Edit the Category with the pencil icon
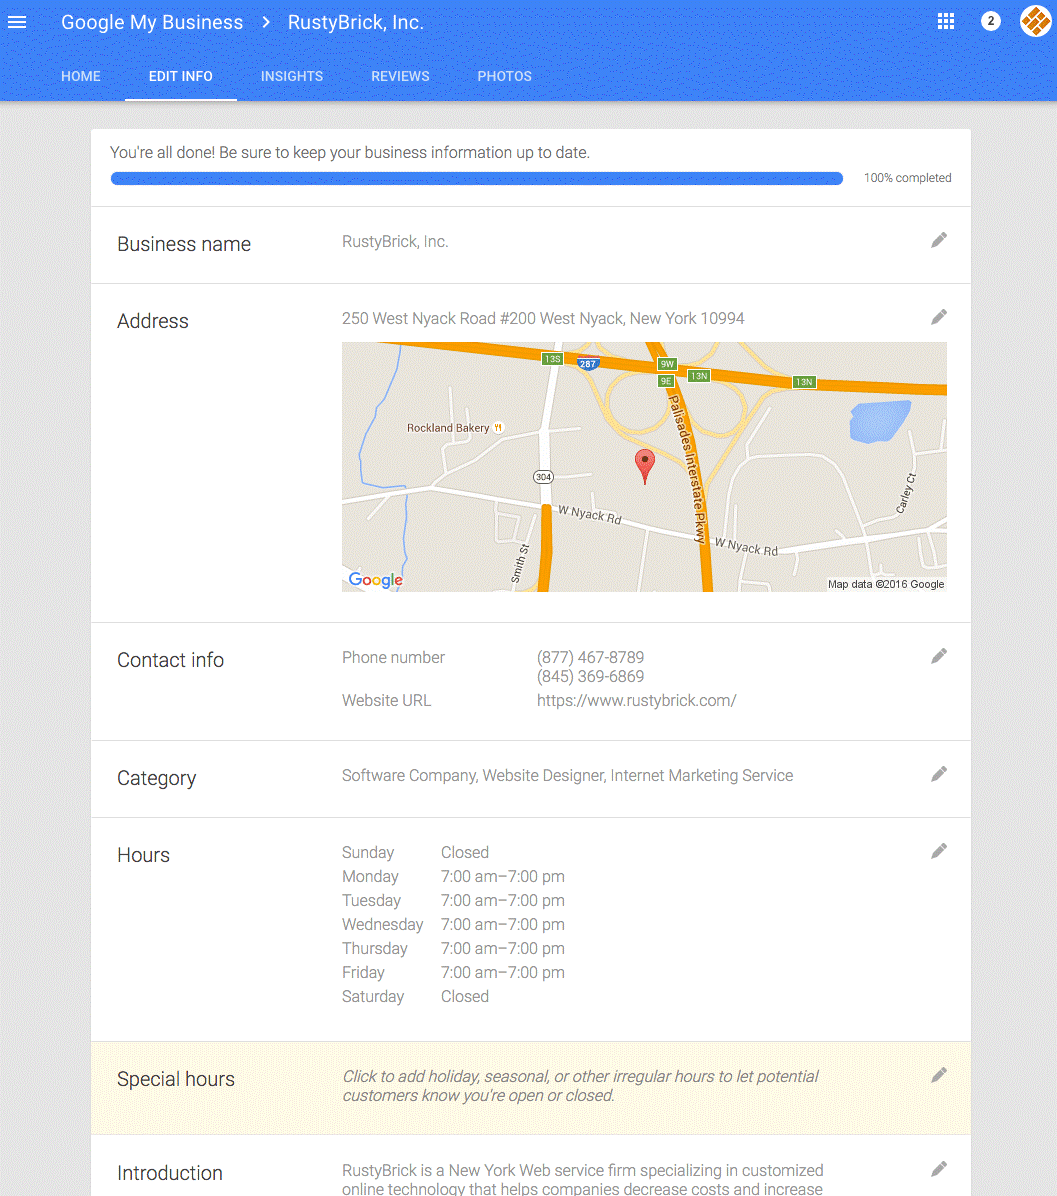The image size is (1057, 1196). pos(938,773)
